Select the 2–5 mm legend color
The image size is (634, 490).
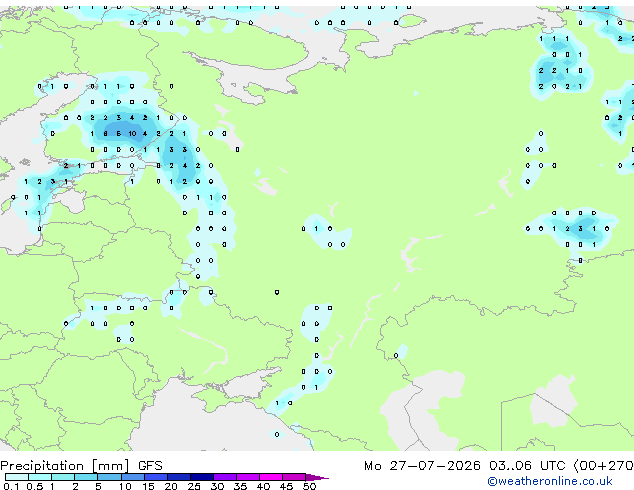(86, 477)
